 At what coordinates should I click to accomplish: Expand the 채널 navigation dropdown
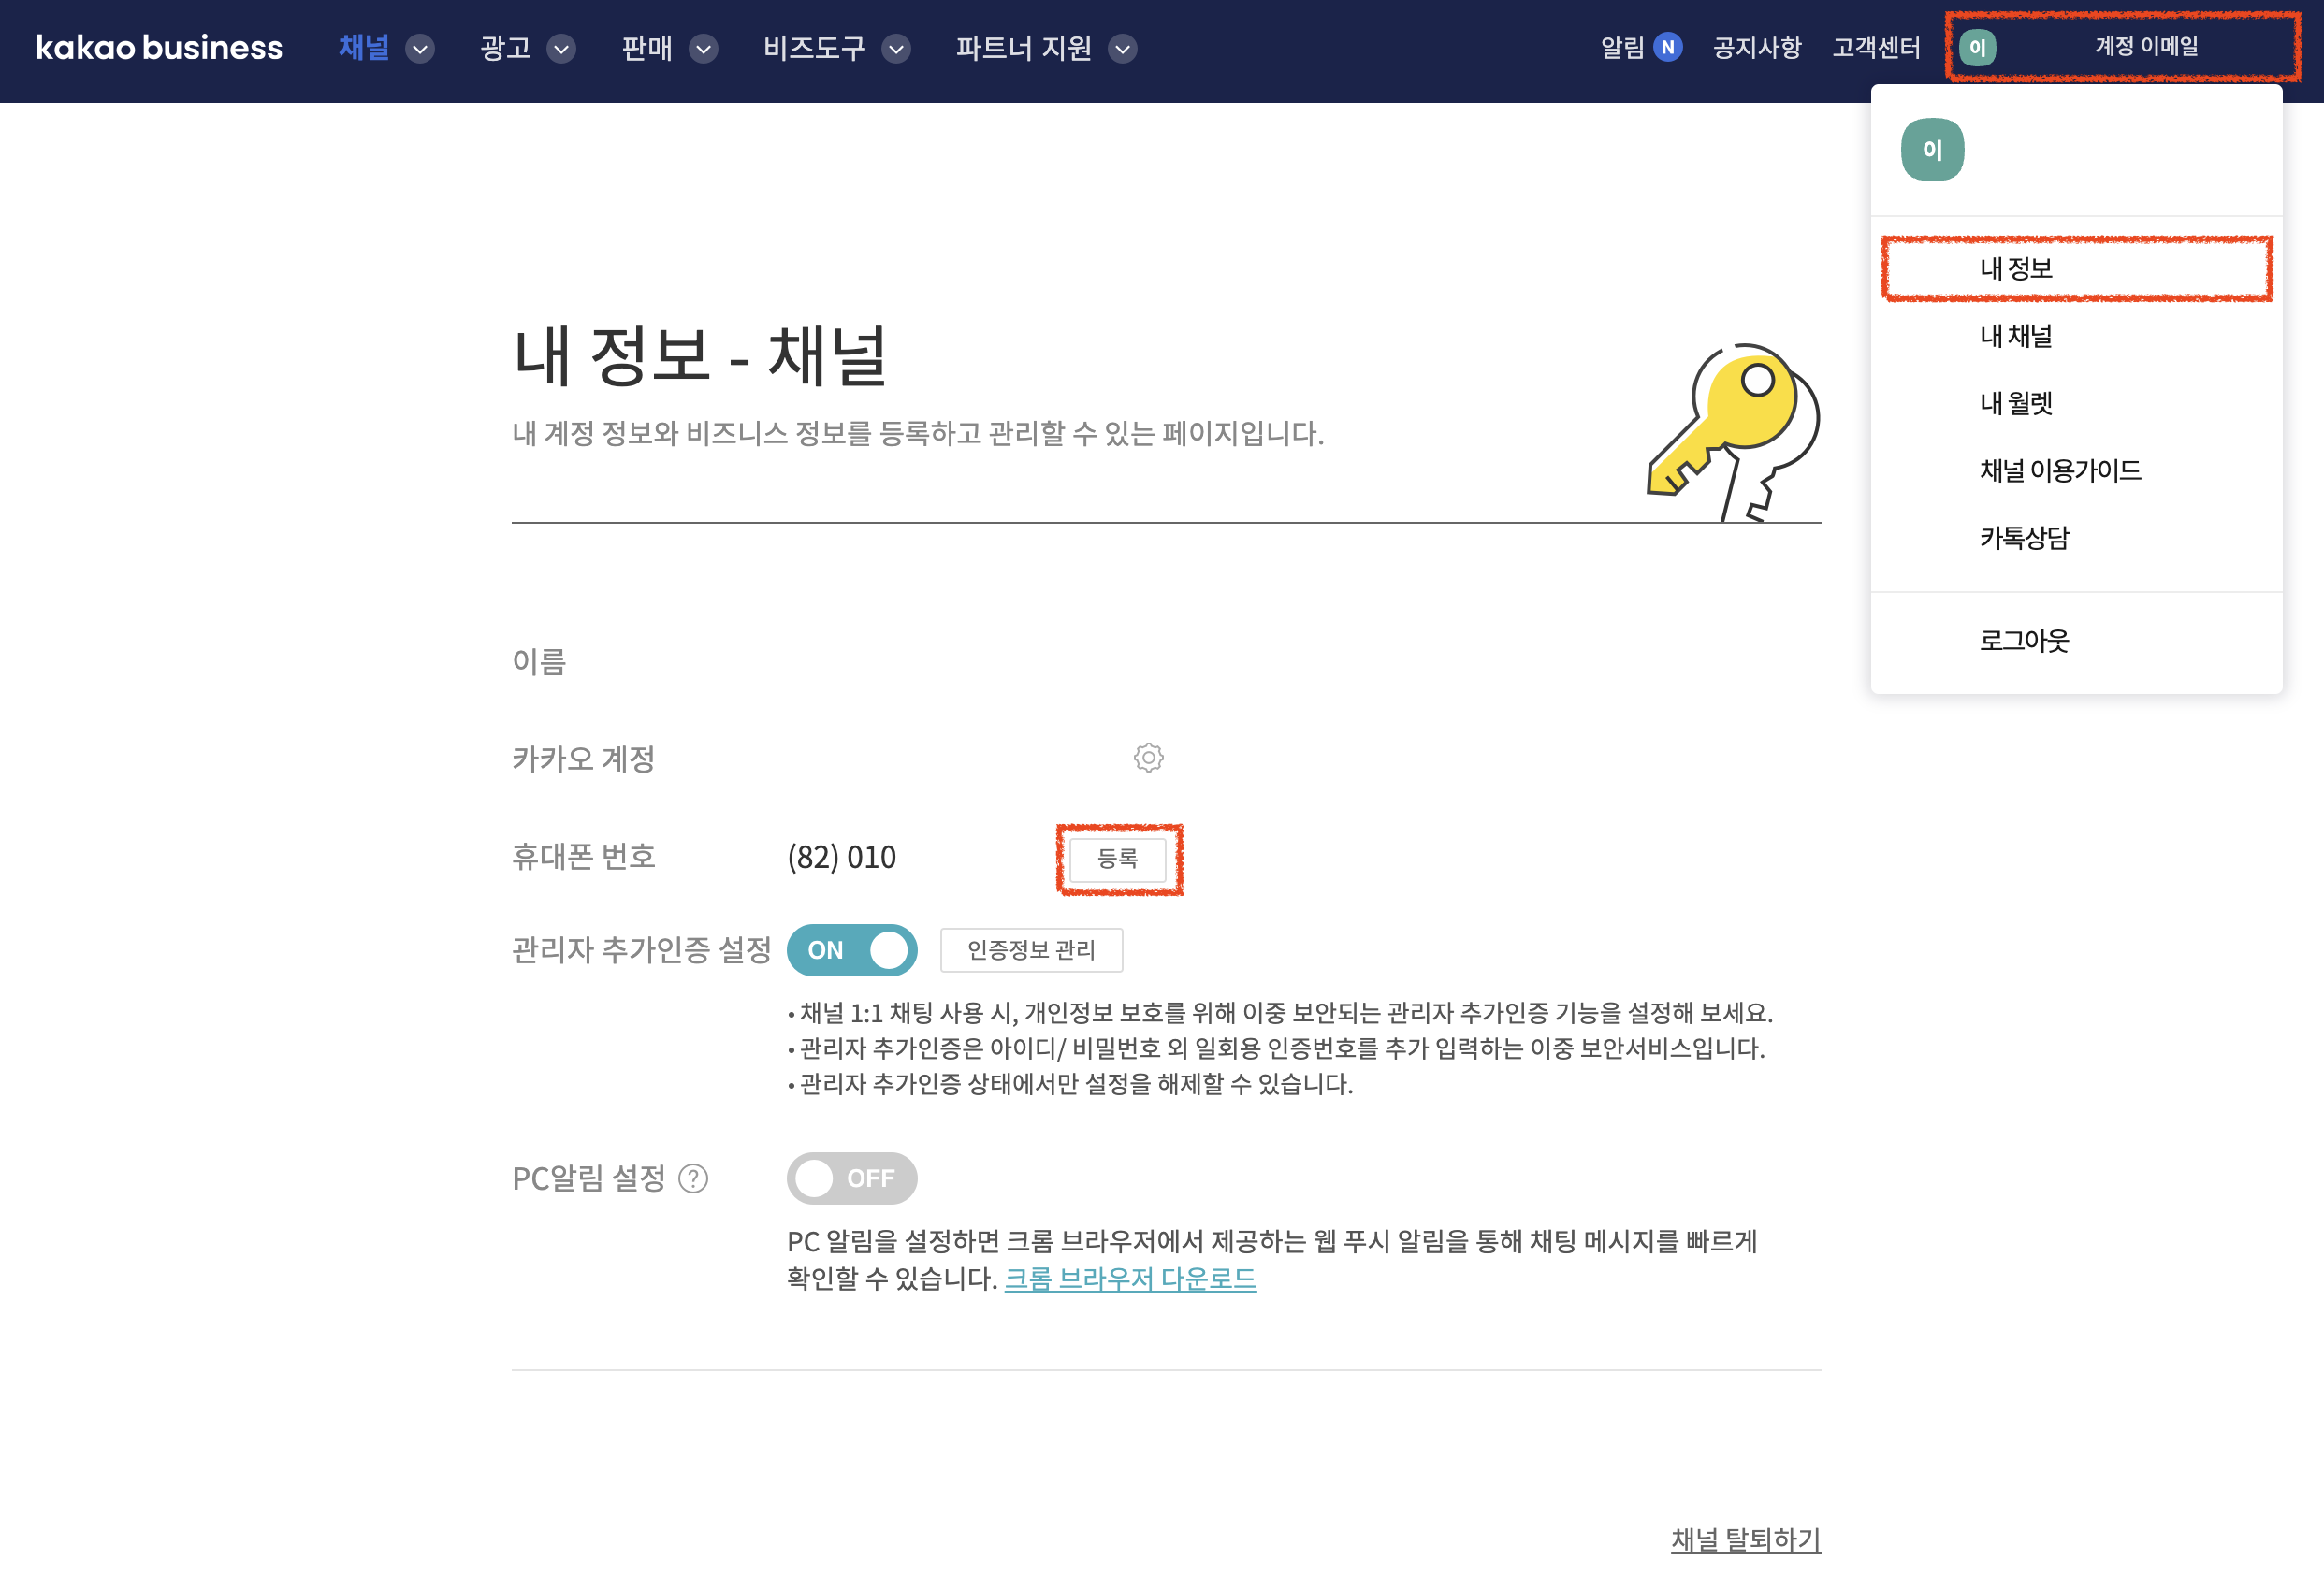point(420,49)
